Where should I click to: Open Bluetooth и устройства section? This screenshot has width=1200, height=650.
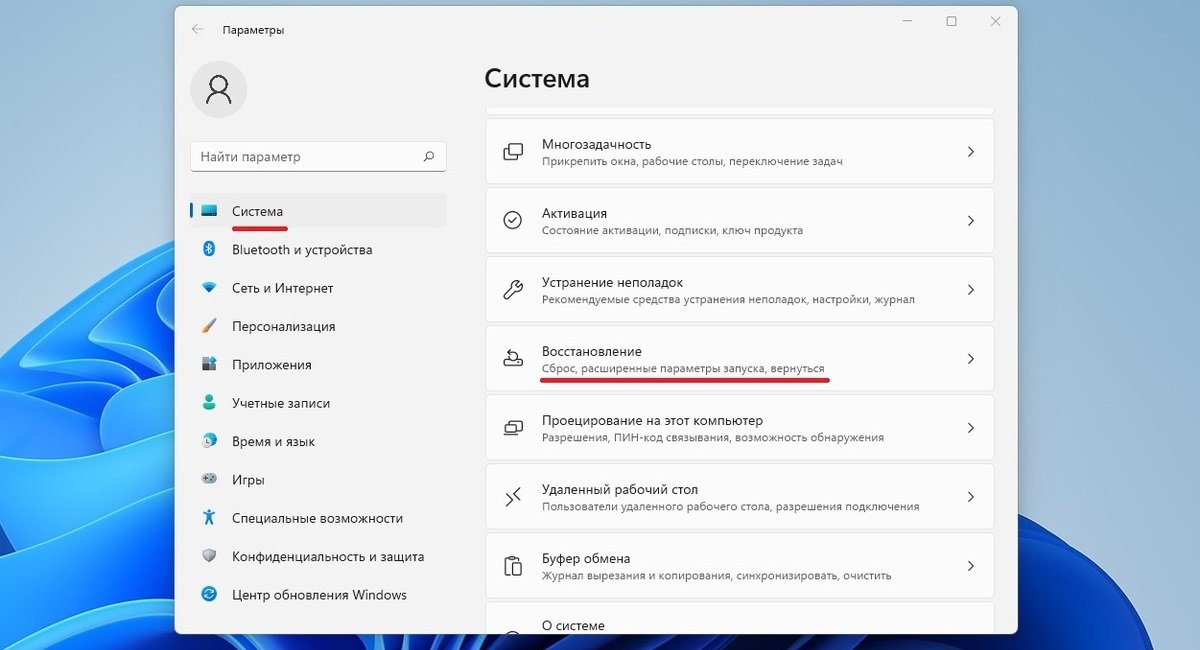click(318, 249)
